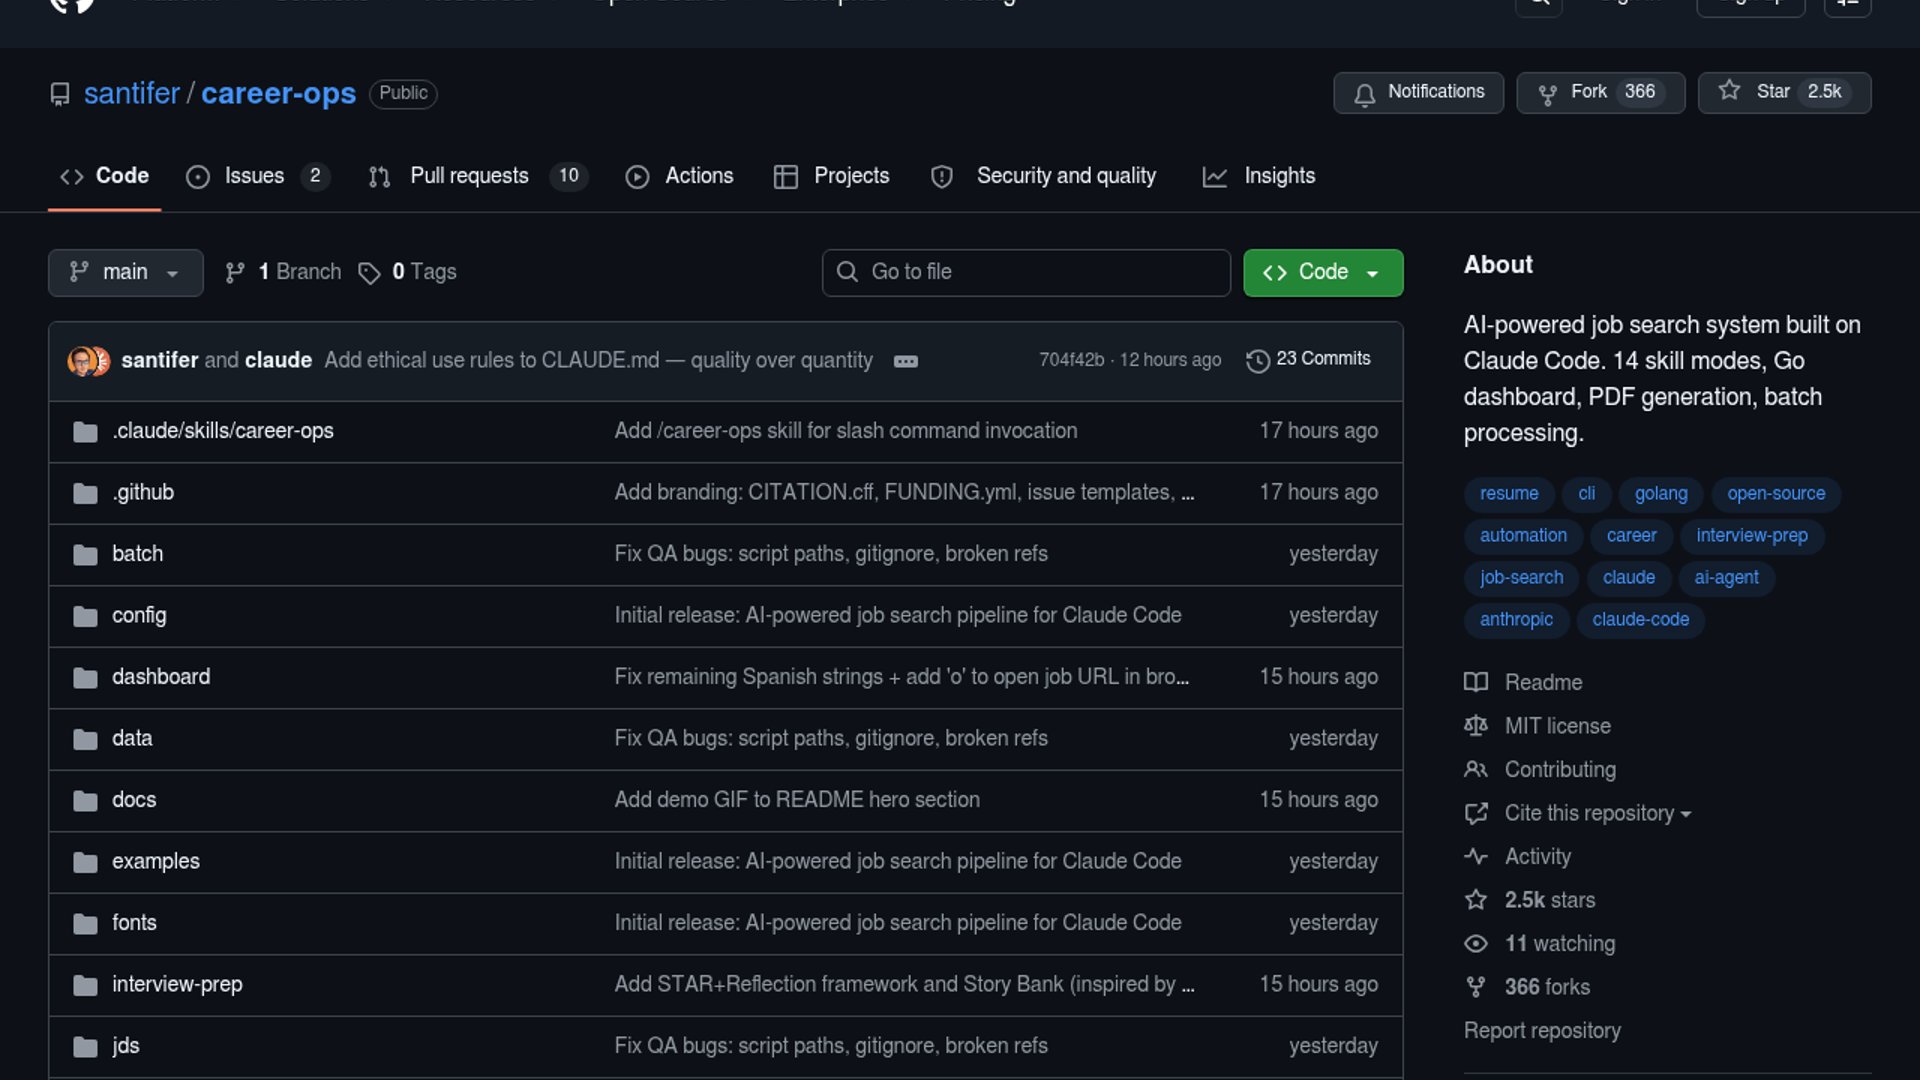Select the golang topic tag
The height and width of the screenshot is (1080, 1920).
(x=1660, y=494)
